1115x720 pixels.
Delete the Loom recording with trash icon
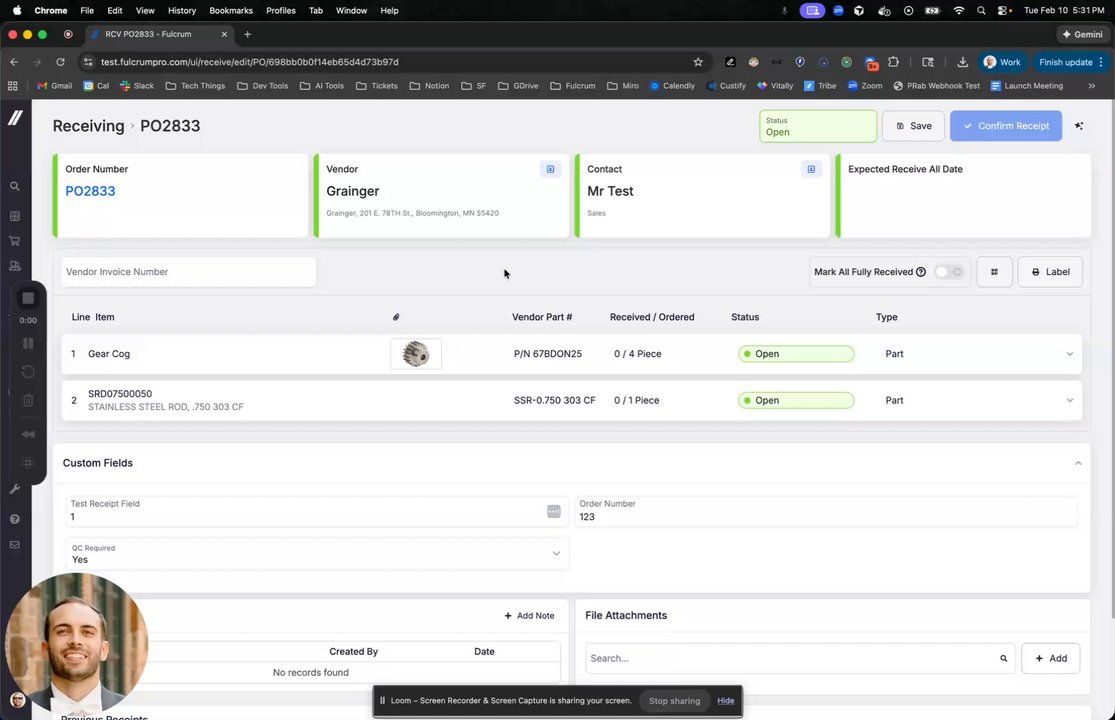(x=28, y=401)
